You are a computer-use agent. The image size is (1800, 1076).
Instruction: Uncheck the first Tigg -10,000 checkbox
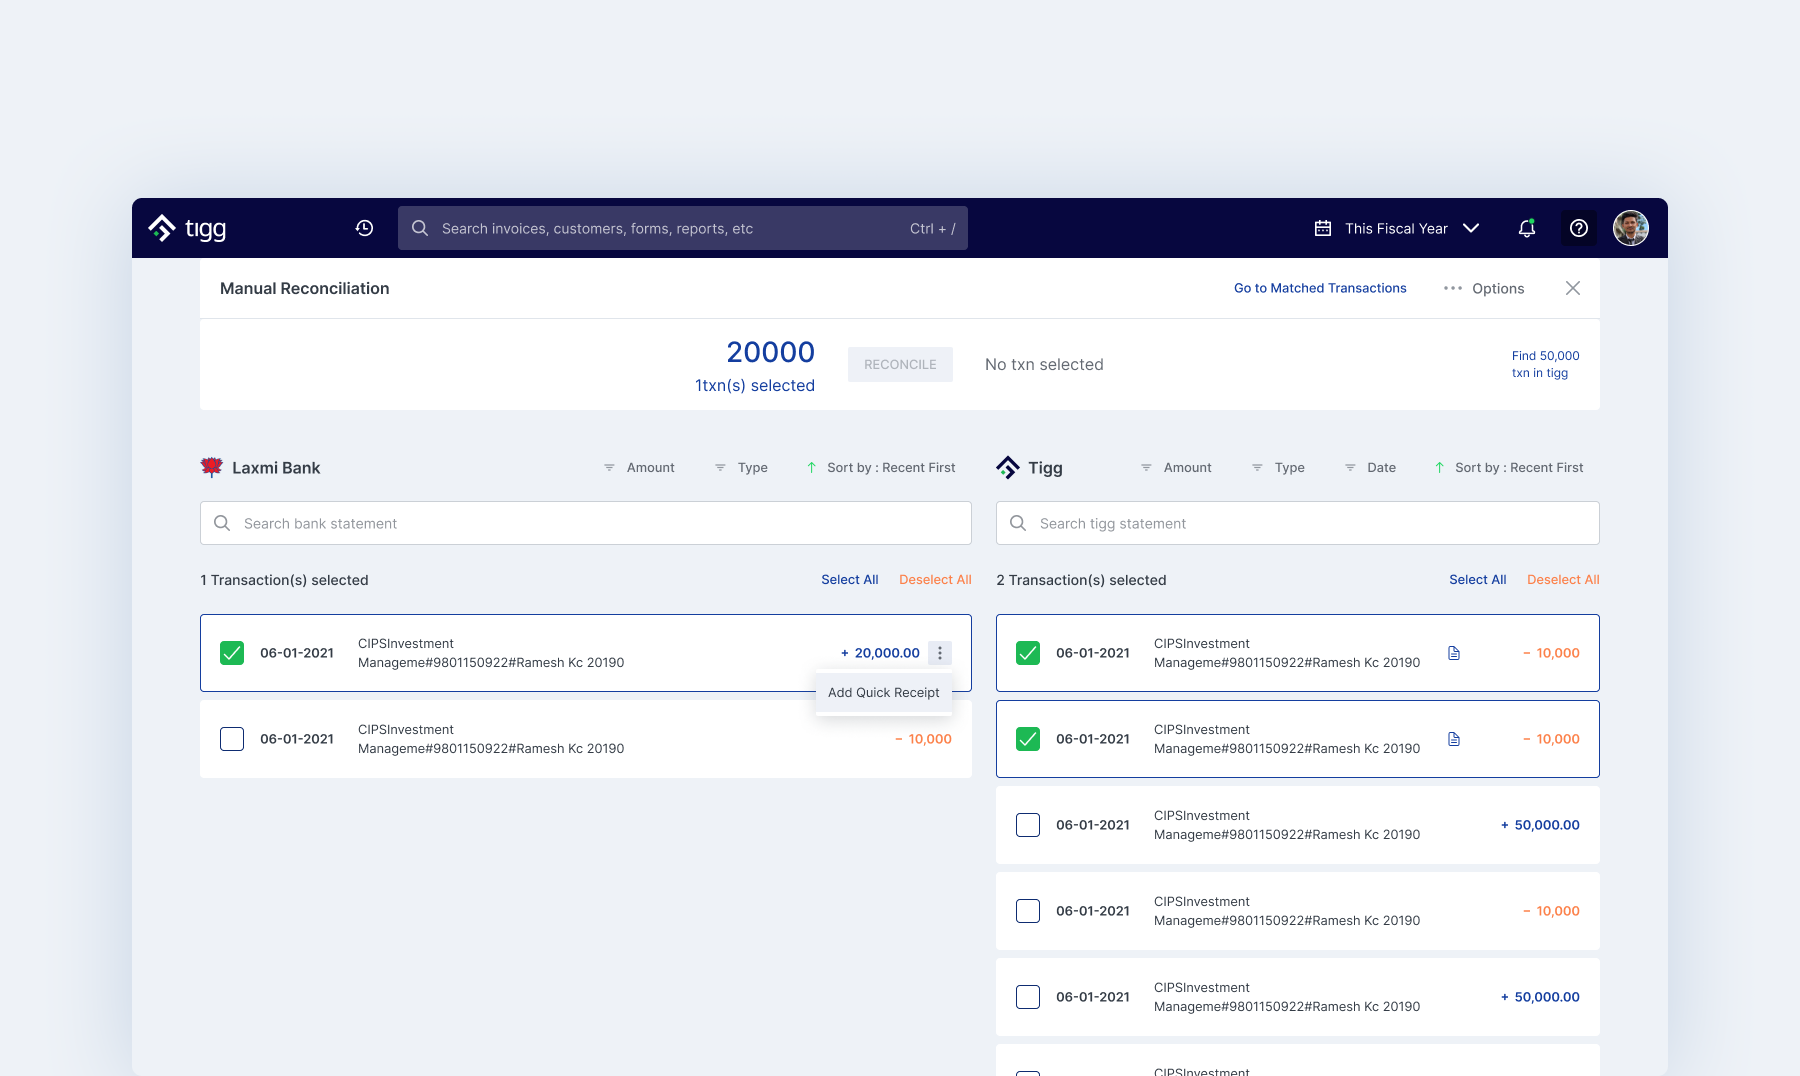click(x=1028, y=653)
